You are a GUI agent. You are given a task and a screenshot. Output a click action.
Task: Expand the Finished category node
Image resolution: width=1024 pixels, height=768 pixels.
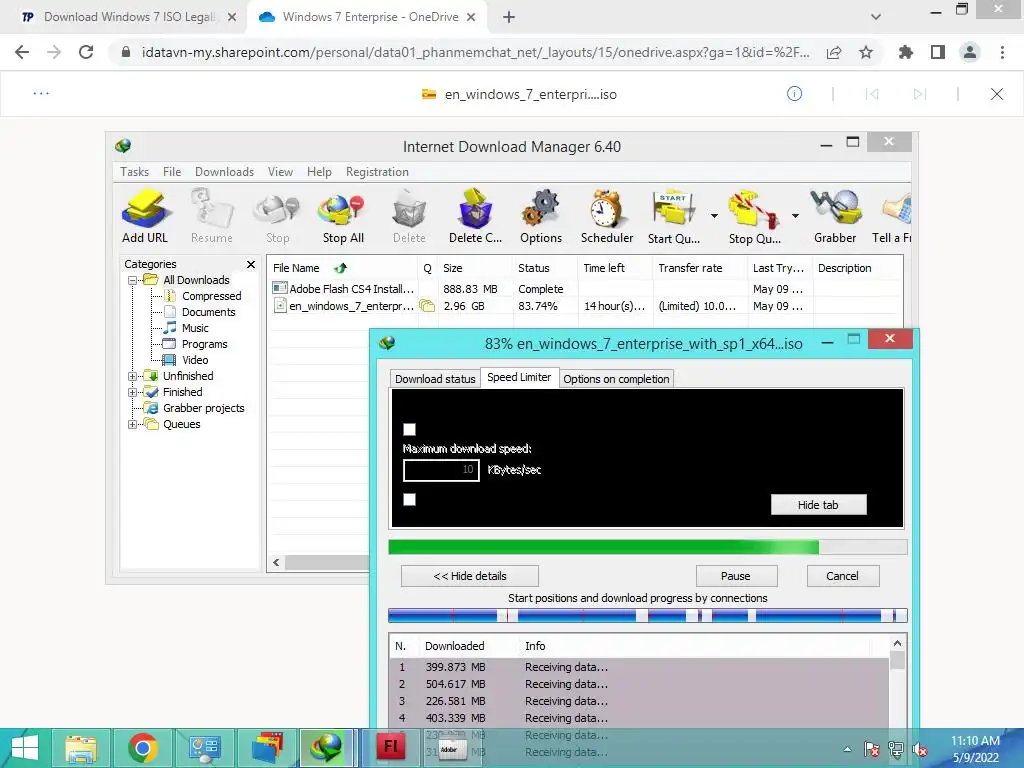tap(133, 392)
